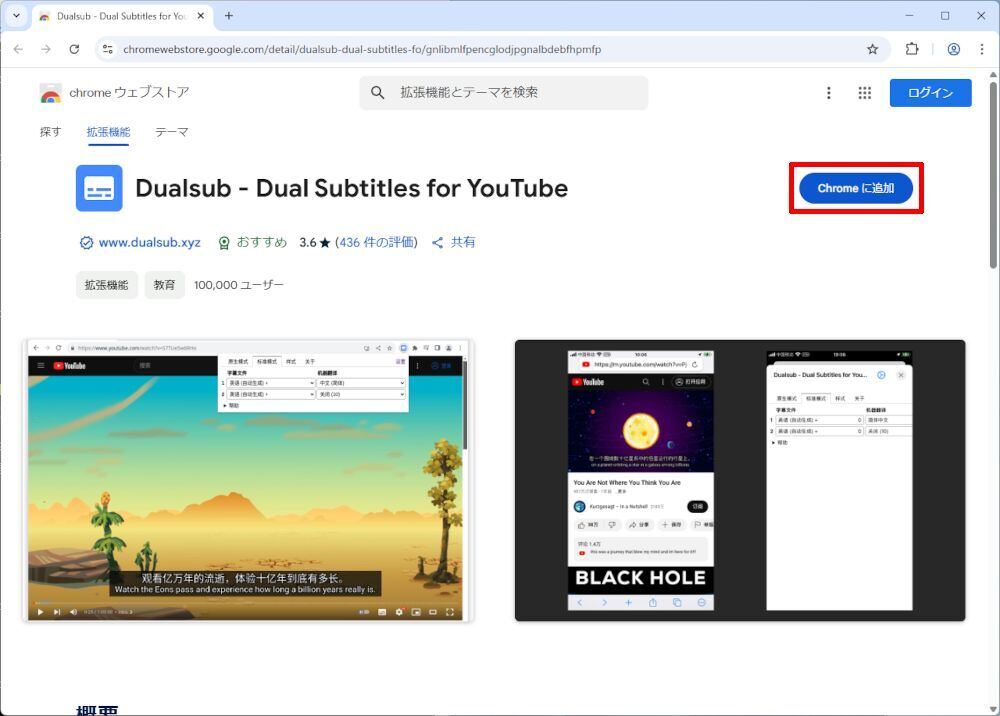This screenshot has height=716, width=1000.
Task: Click the 拡張機能 category chip
Action: click(x=107, y=285)
